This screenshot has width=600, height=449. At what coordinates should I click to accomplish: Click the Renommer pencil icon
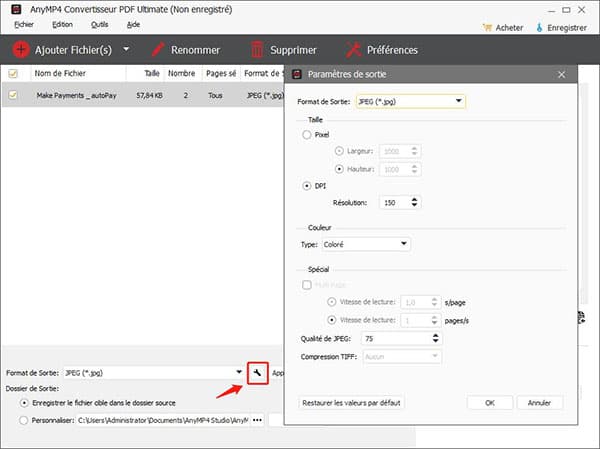(157, 49)
